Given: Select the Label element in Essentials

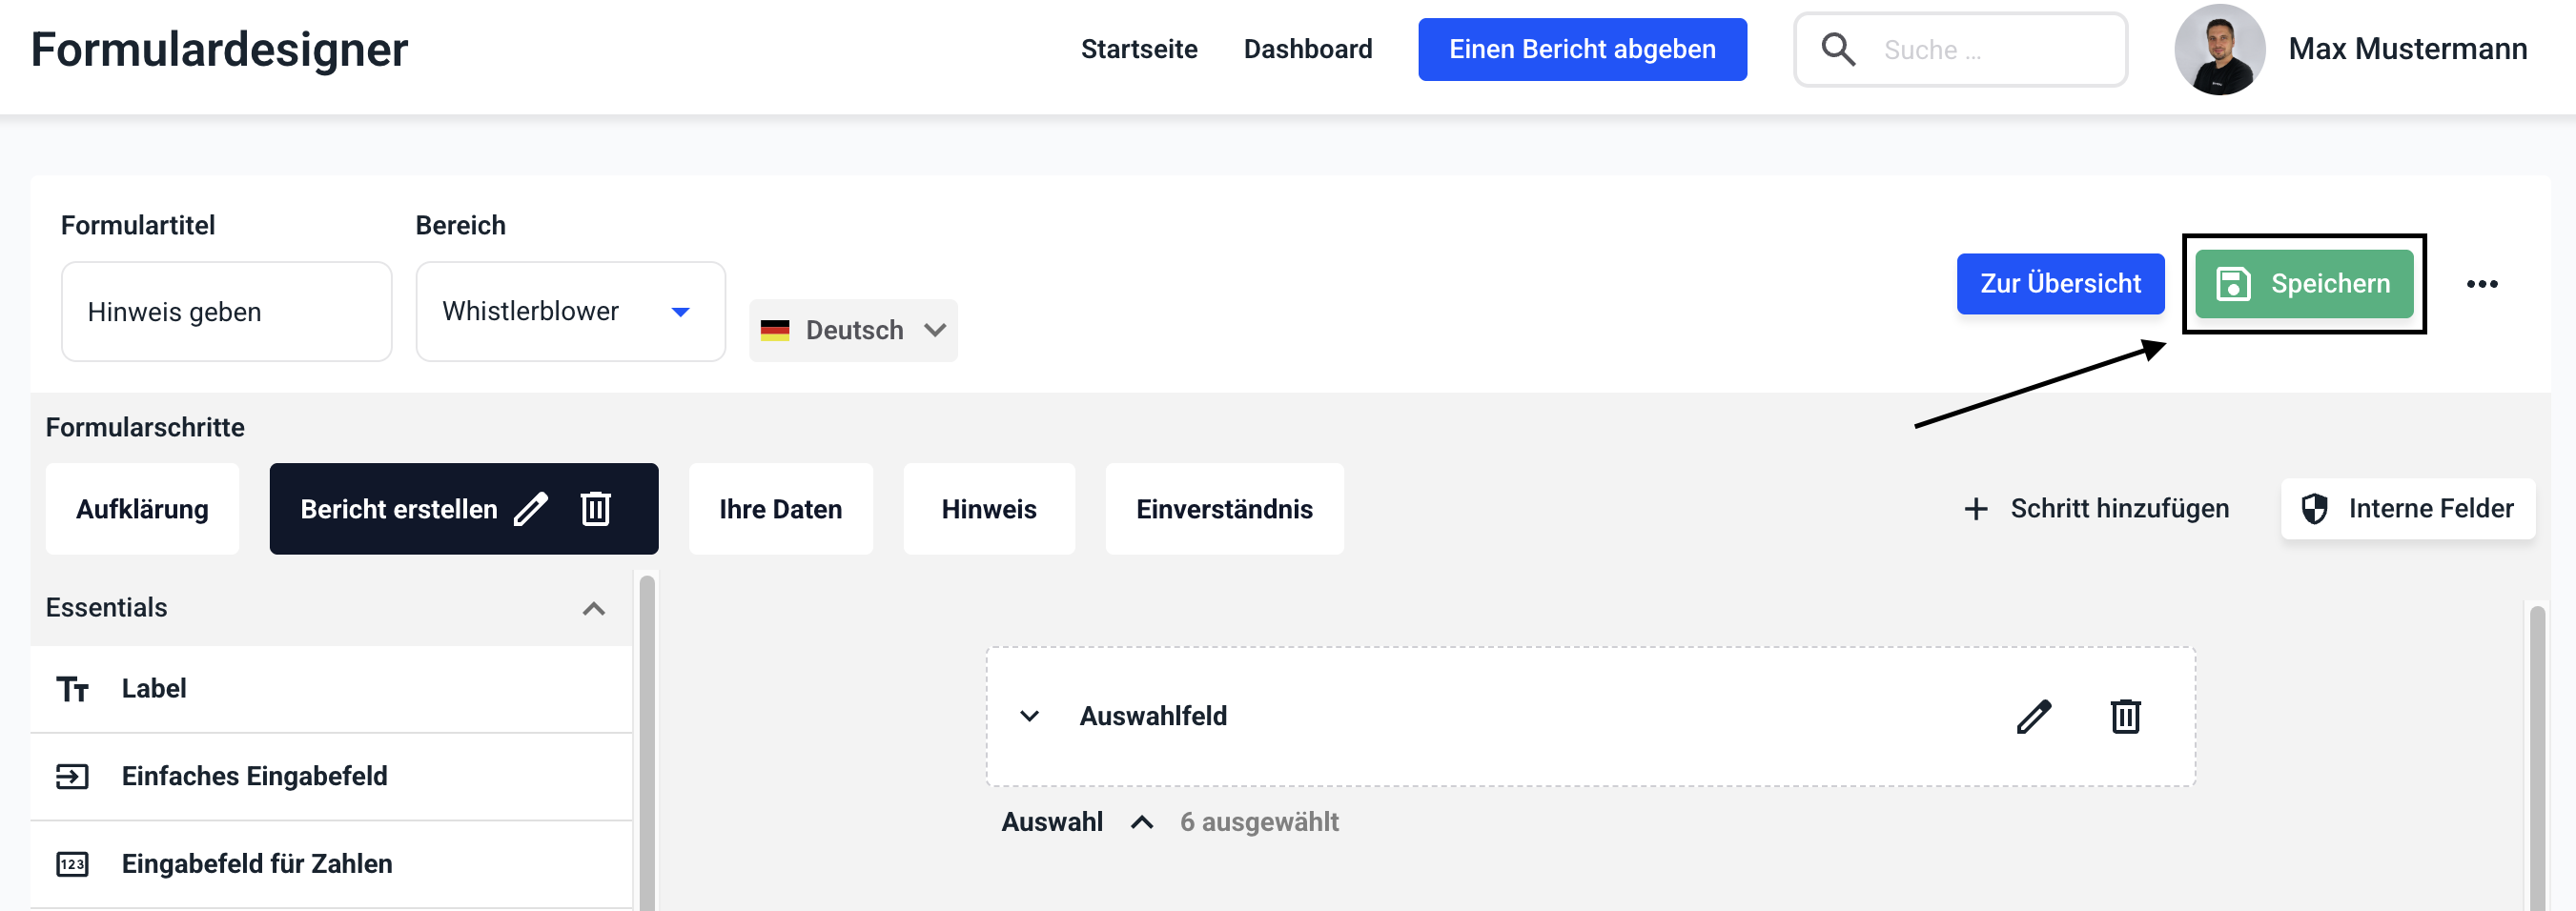Looking at the screenshot, I should (153, 688).
